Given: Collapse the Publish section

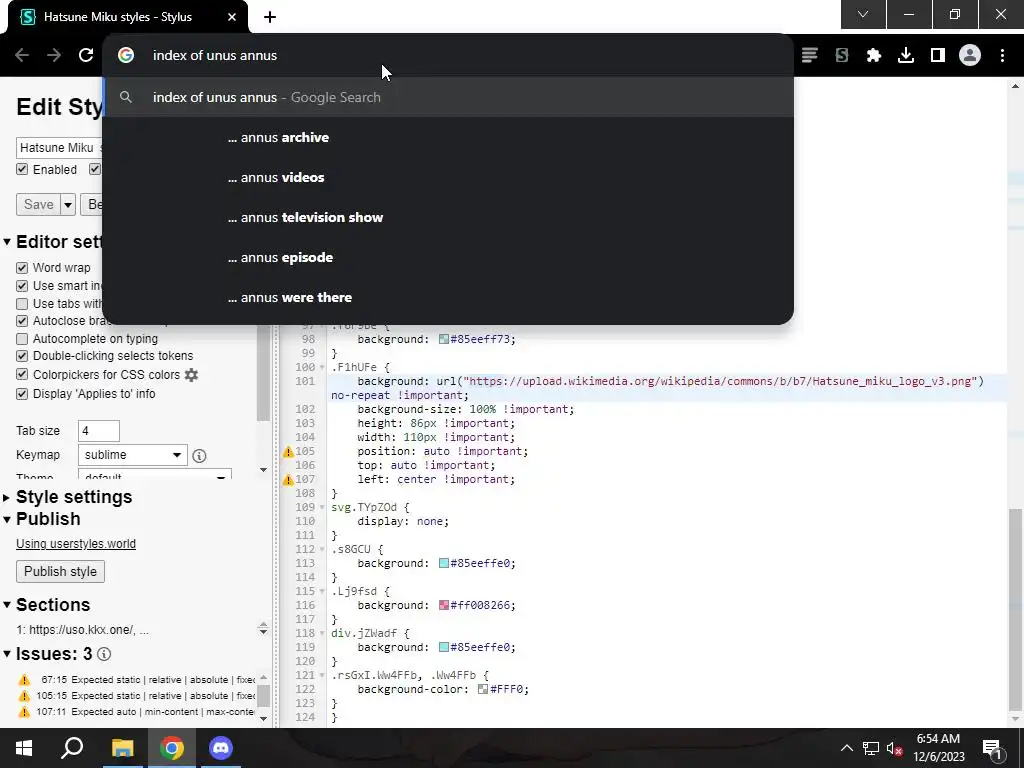Looking at the screenshot, I should tap(7, 519).
